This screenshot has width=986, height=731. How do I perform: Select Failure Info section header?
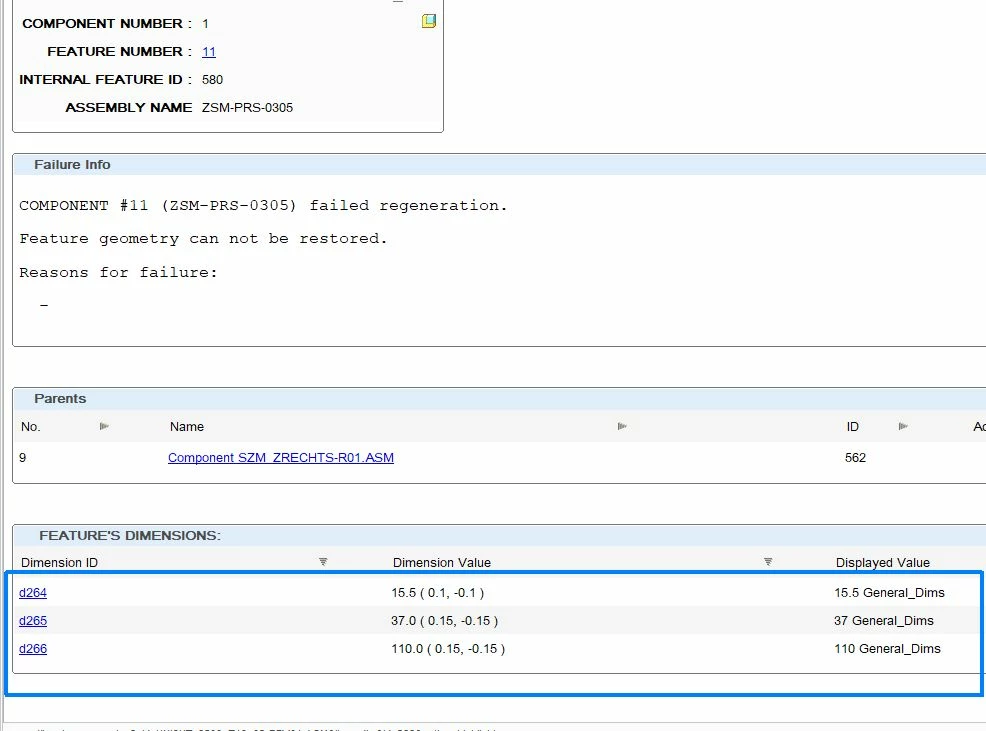pos(72,165)
